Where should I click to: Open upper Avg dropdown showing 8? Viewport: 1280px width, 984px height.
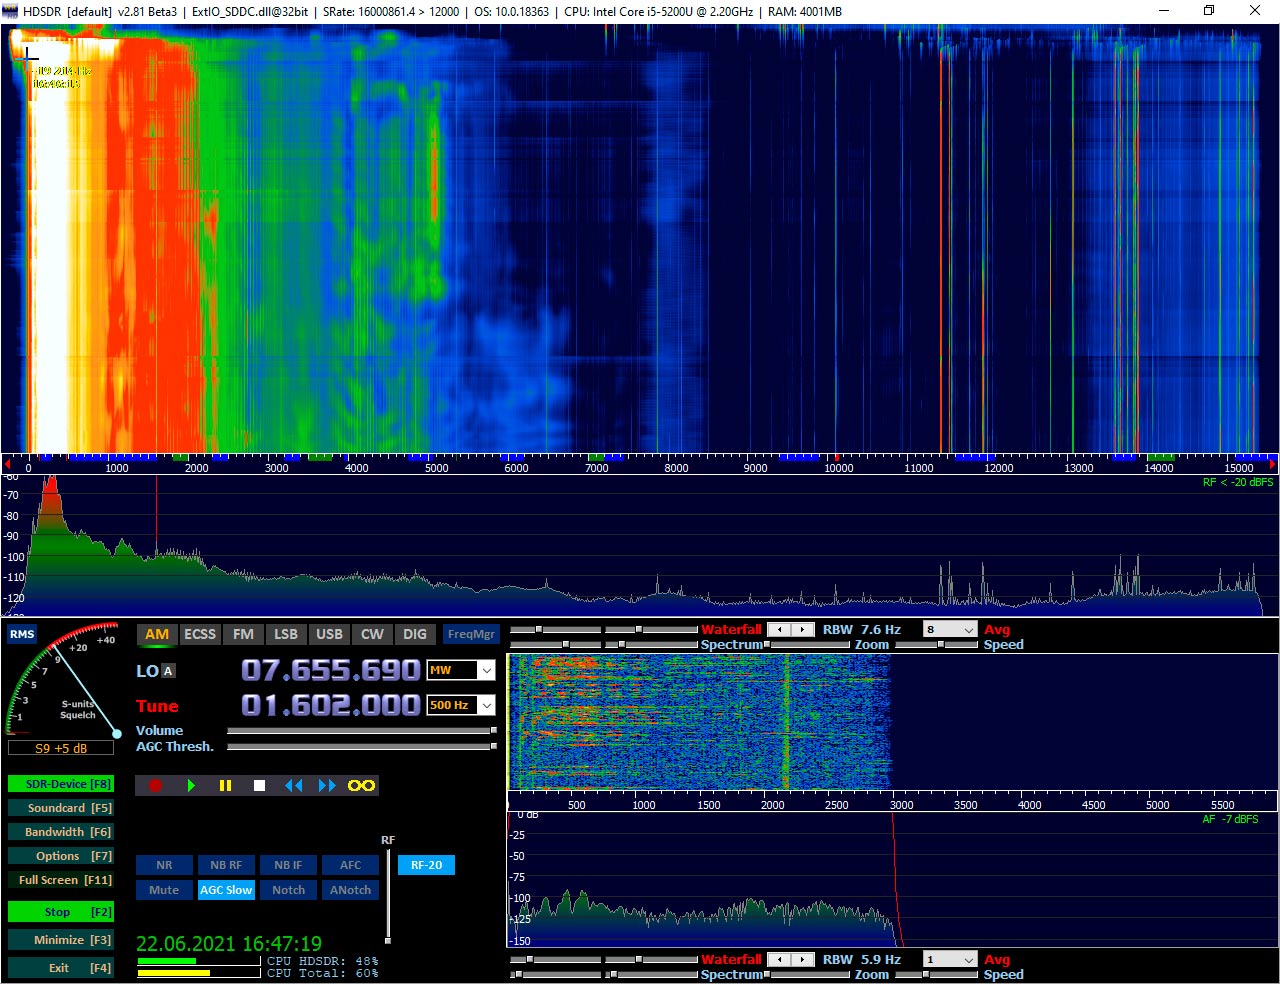[x=949, y=630]
